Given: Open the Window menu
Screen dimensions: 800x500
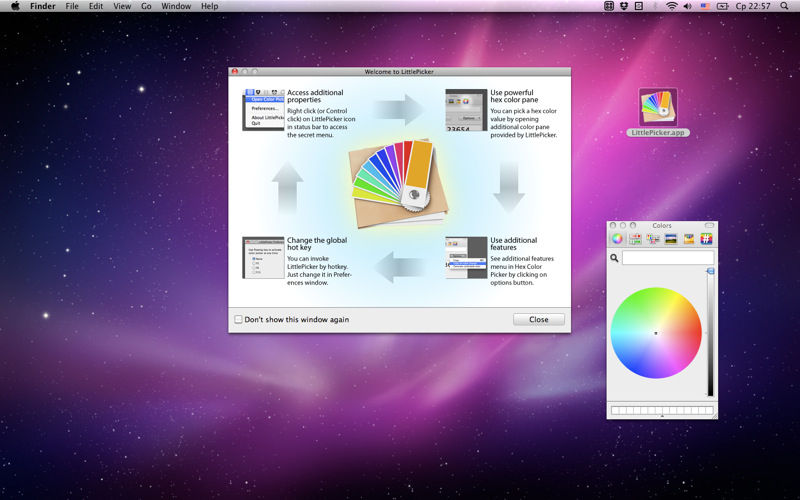Looking at the screenshot, I should pos(176,6).
